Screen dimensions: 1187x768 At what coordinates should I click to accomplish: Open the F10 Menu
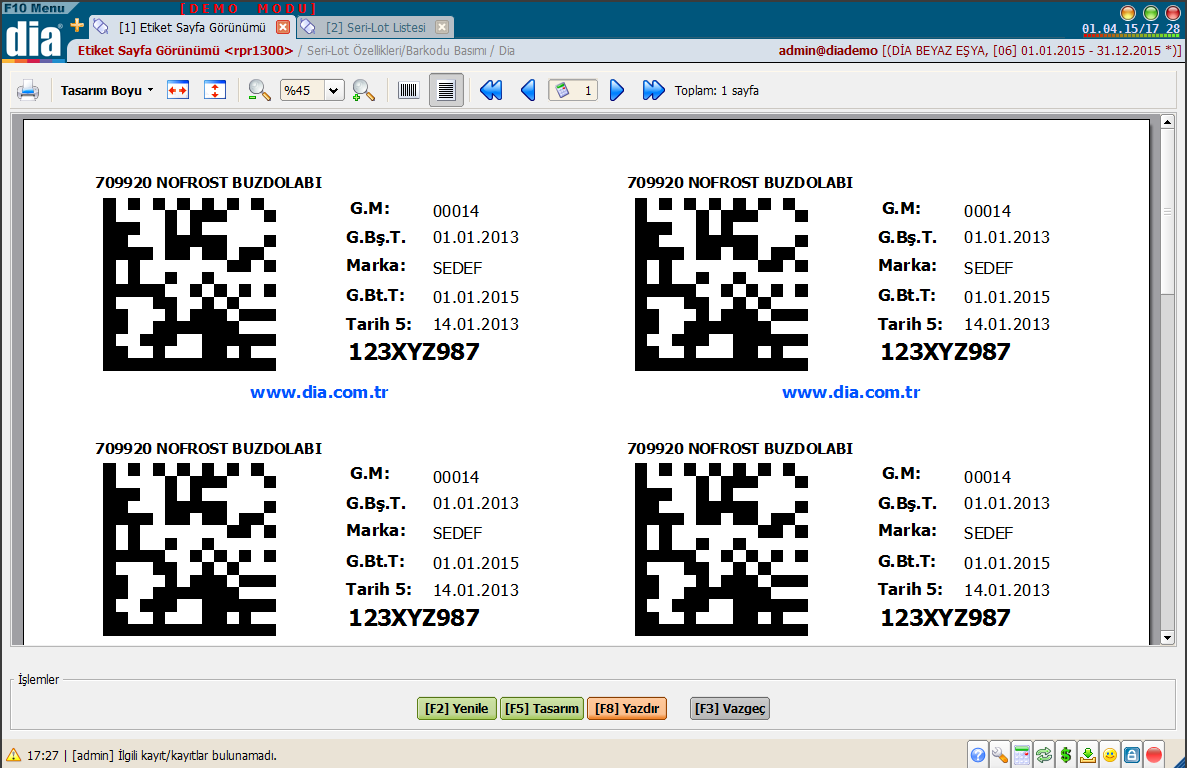[x=35, y=8]
